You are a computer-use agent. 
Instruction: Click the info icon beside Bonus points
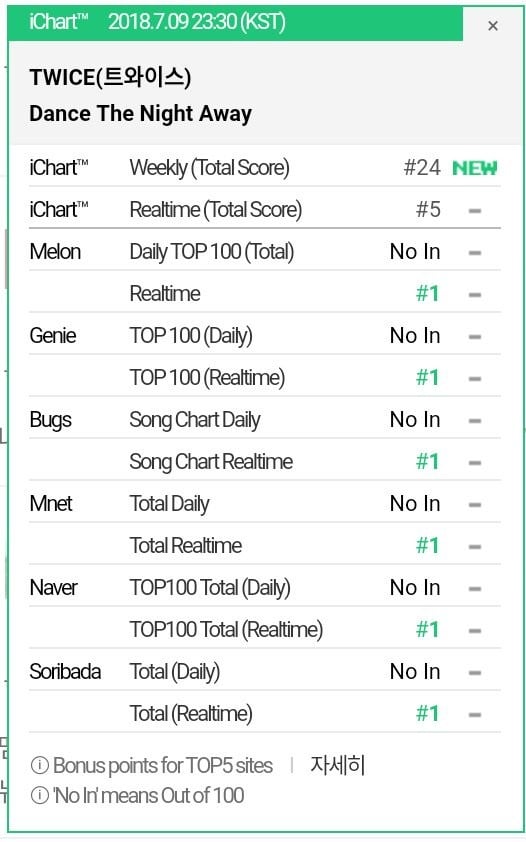click(x=39, y=765)
